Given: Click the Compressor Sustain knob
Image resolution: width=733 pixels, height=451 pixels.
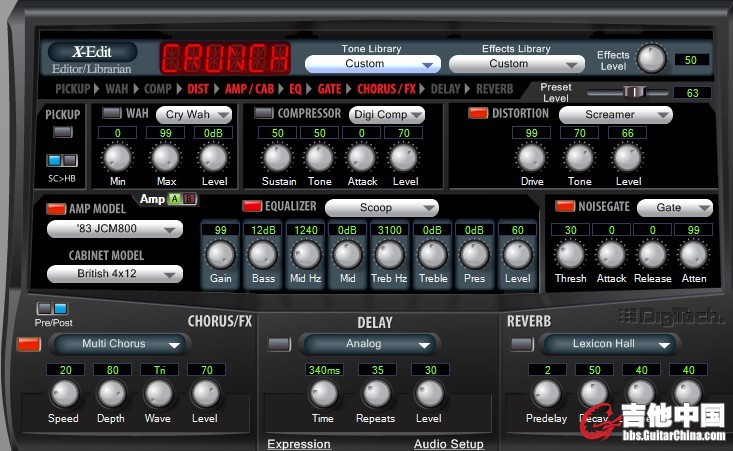Looking at the screenshot, I should pos(278,157).
